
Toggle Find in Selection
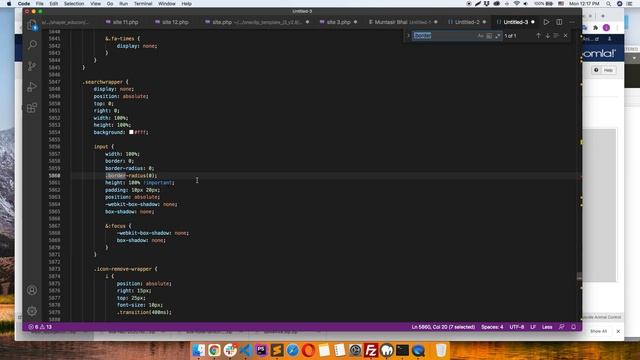pyautogui.click(x=556, y=36)
